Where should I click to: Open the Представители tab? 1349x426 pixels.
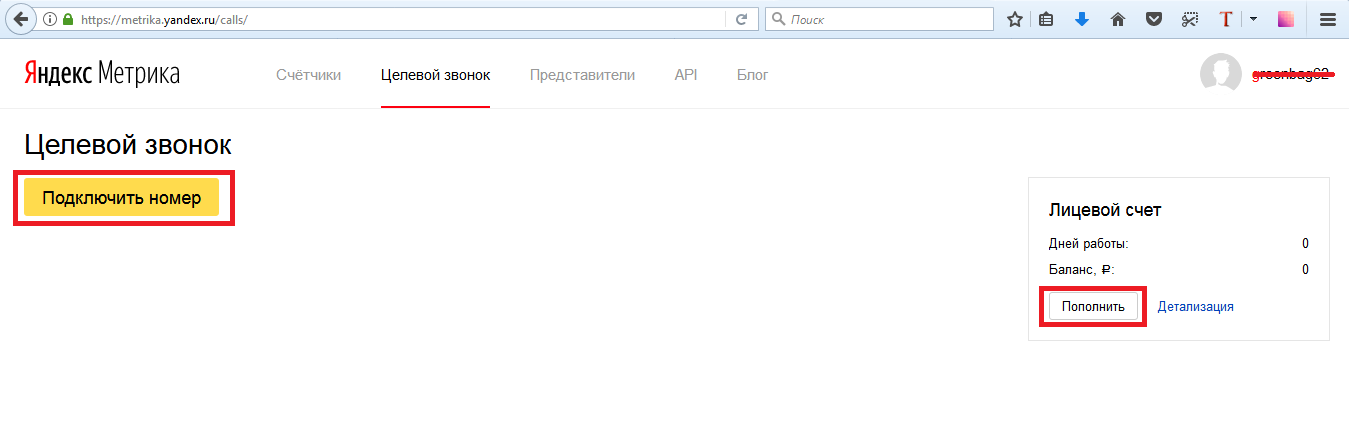click(x=582, y=75)
